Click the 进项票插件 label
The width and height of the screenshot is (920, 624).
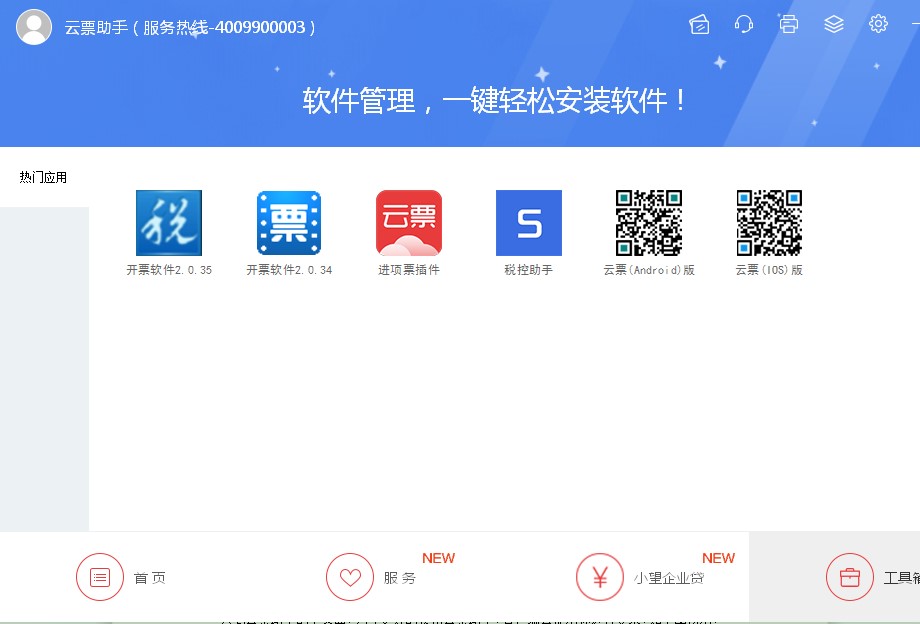[409, 270]
